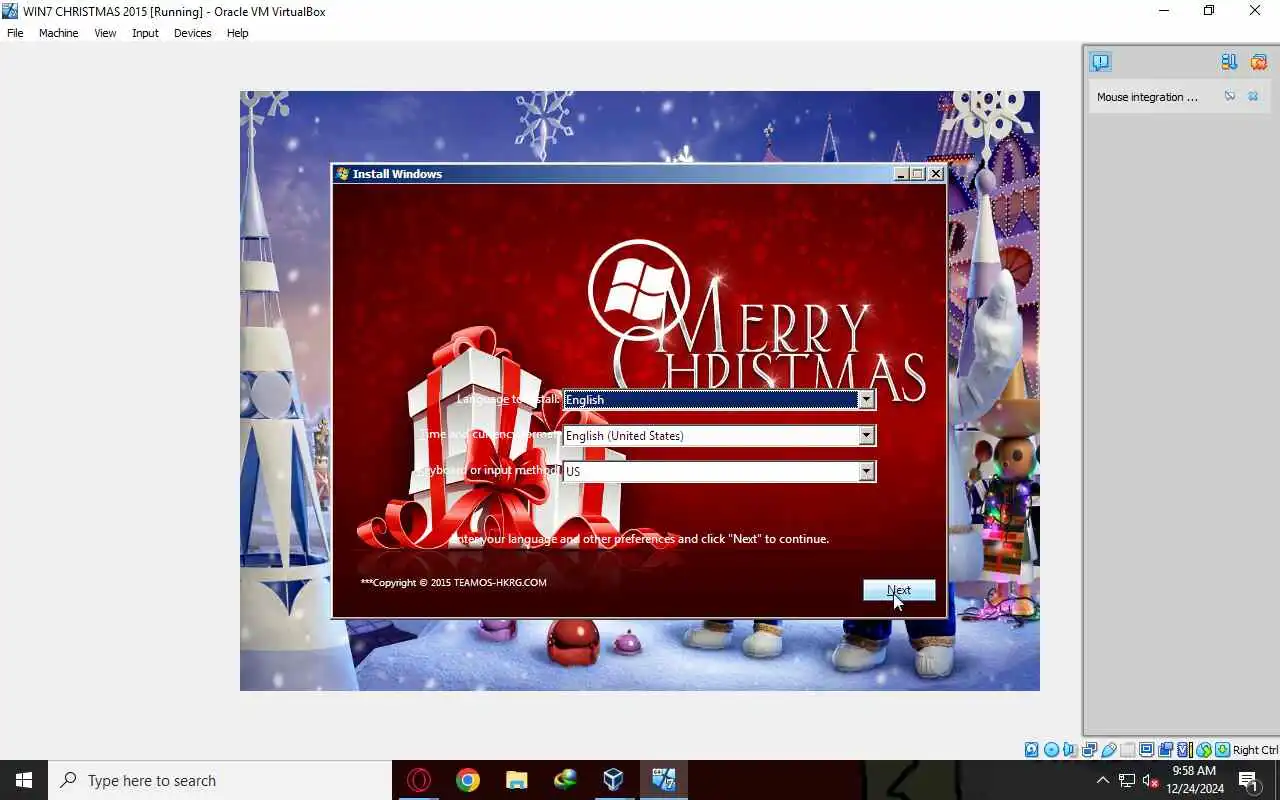
Task: Open the Devices menu
Action: 192,33
